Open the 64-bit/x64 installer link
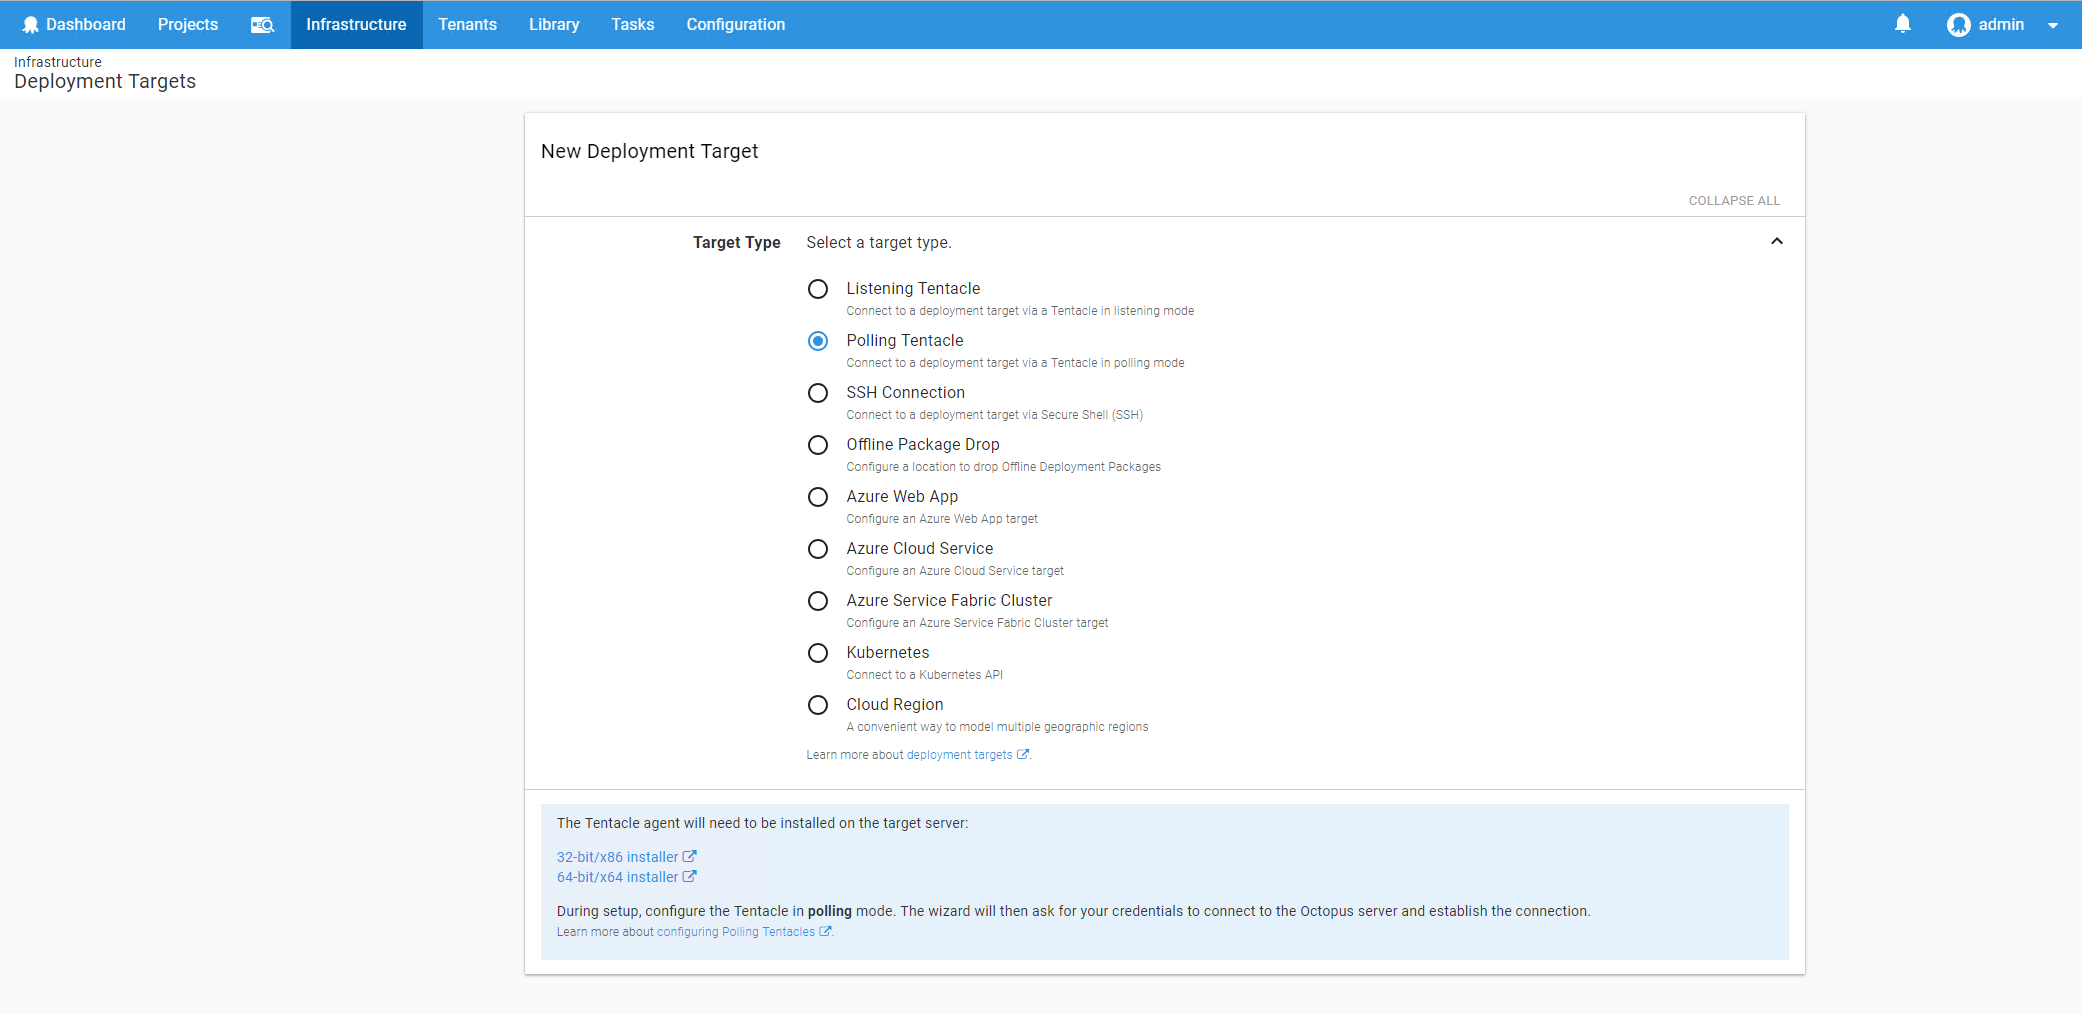The image size is (2082, 1014). (x=617, y=877)
